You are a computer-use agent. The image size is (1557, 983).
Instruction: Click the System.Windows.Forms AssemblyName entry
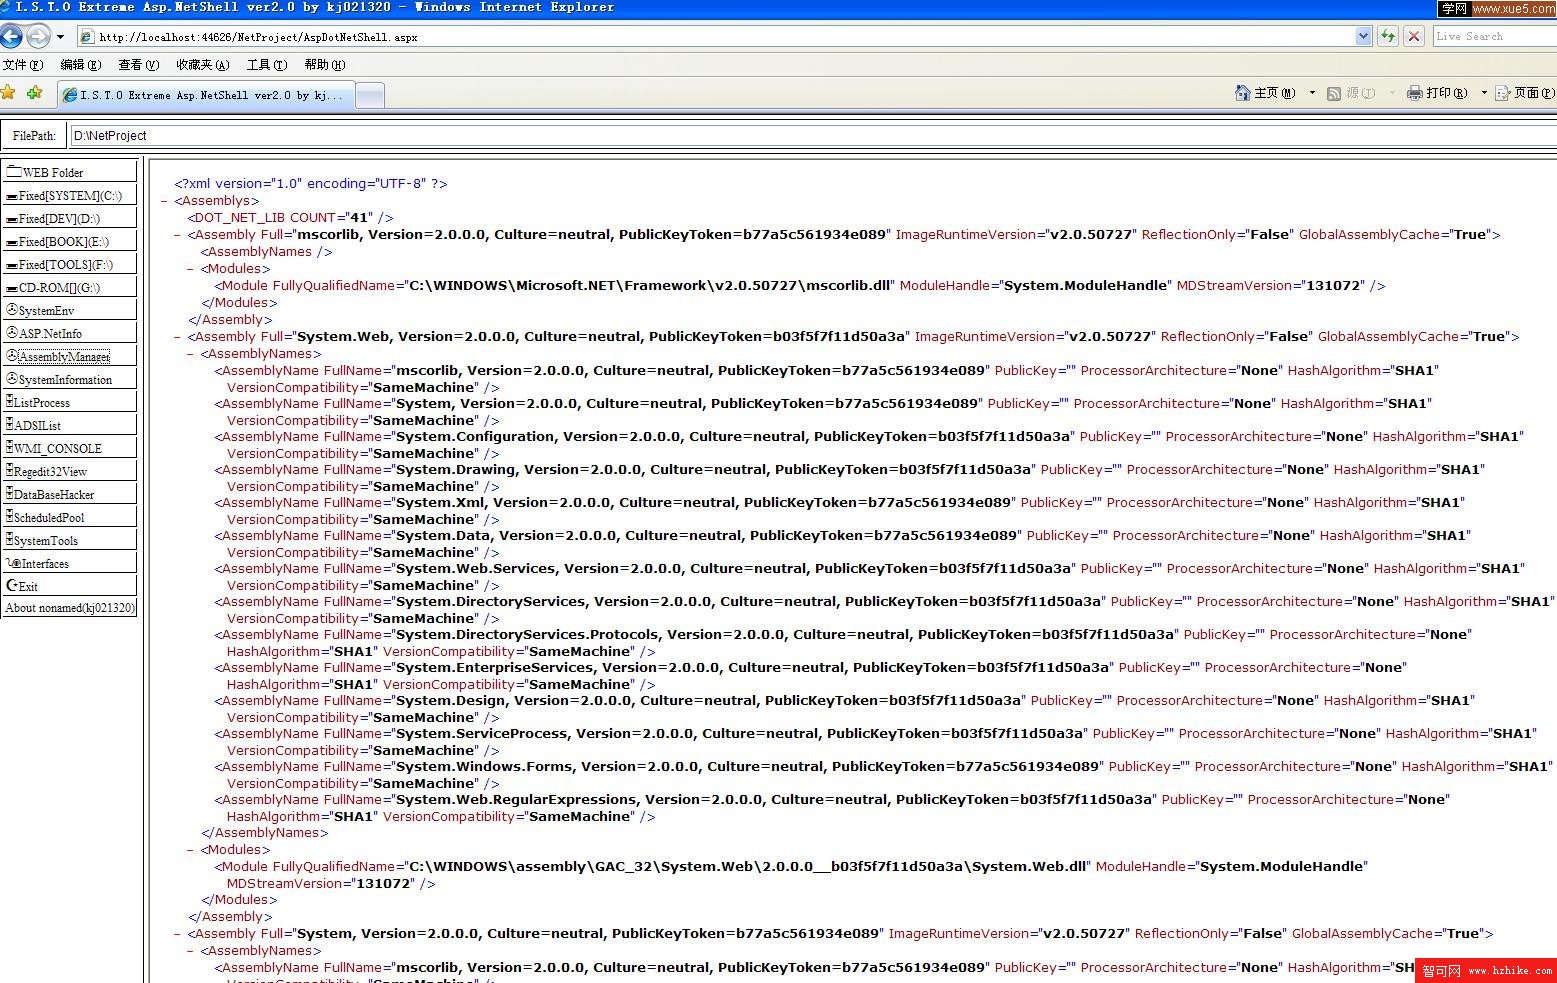click(882, 775)
